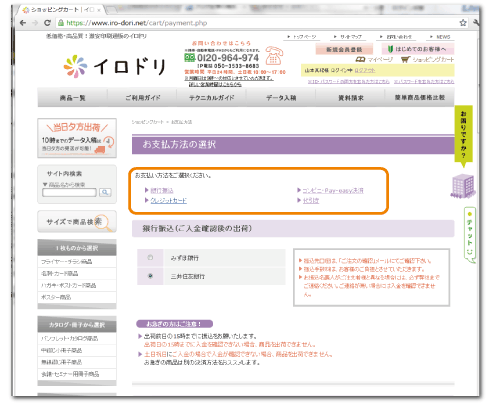
Task: Click the magnifier search button
Action: [x=105, y=192]
